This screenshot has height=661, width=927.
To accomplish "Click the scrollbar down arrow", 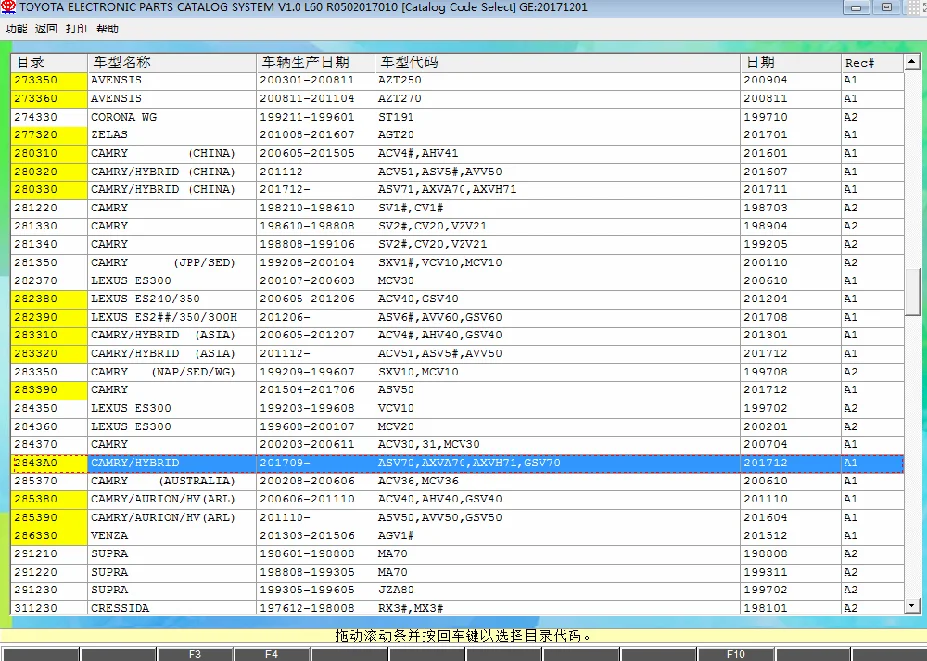I will [x=911, y=606].
